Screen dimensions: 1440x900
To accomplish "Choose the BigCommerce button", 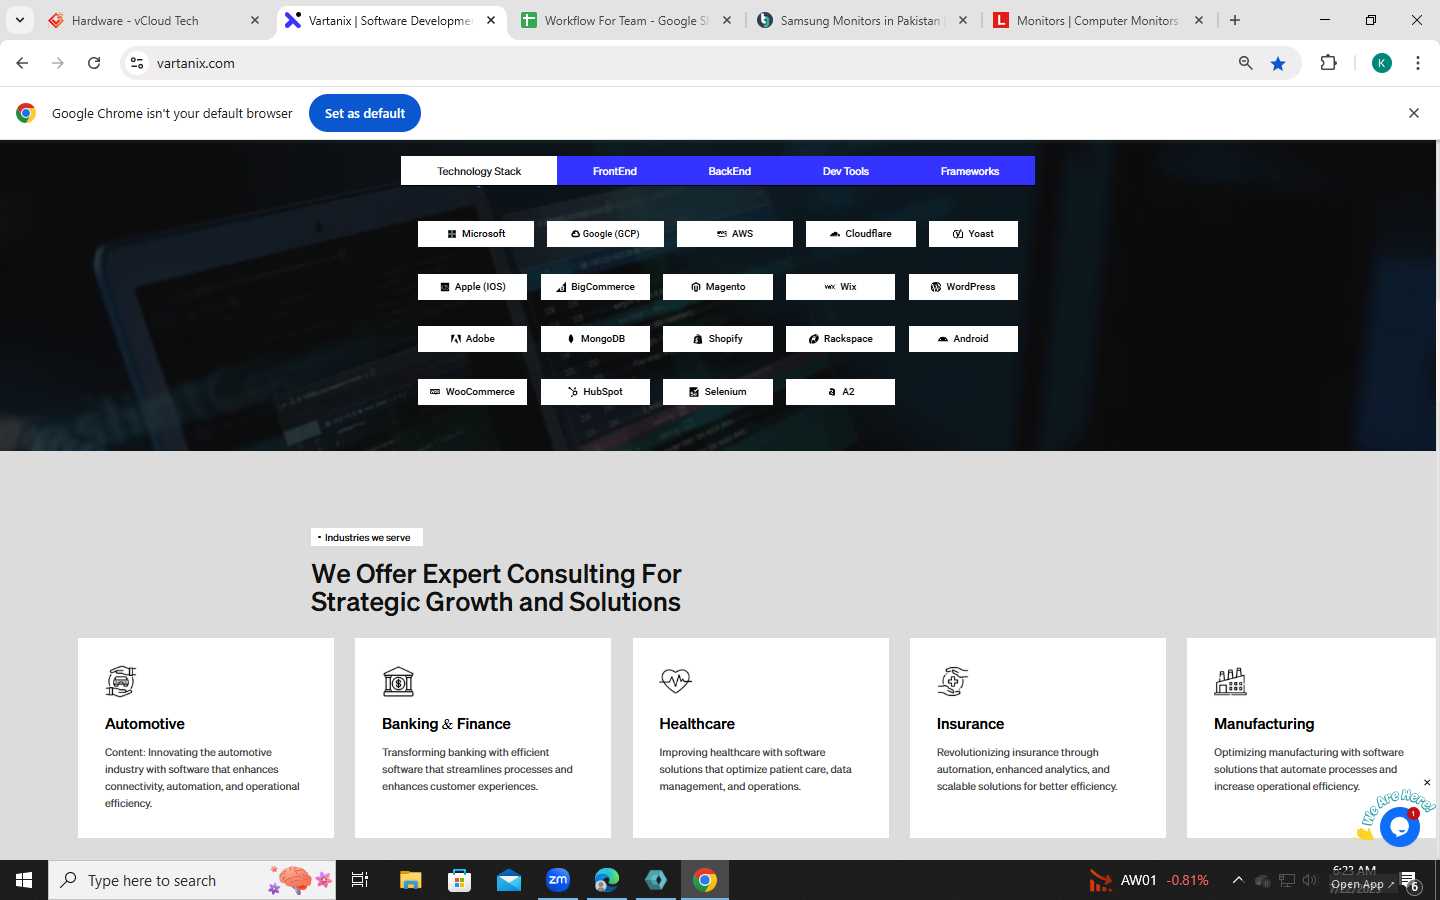I will (x=595, y=287).
